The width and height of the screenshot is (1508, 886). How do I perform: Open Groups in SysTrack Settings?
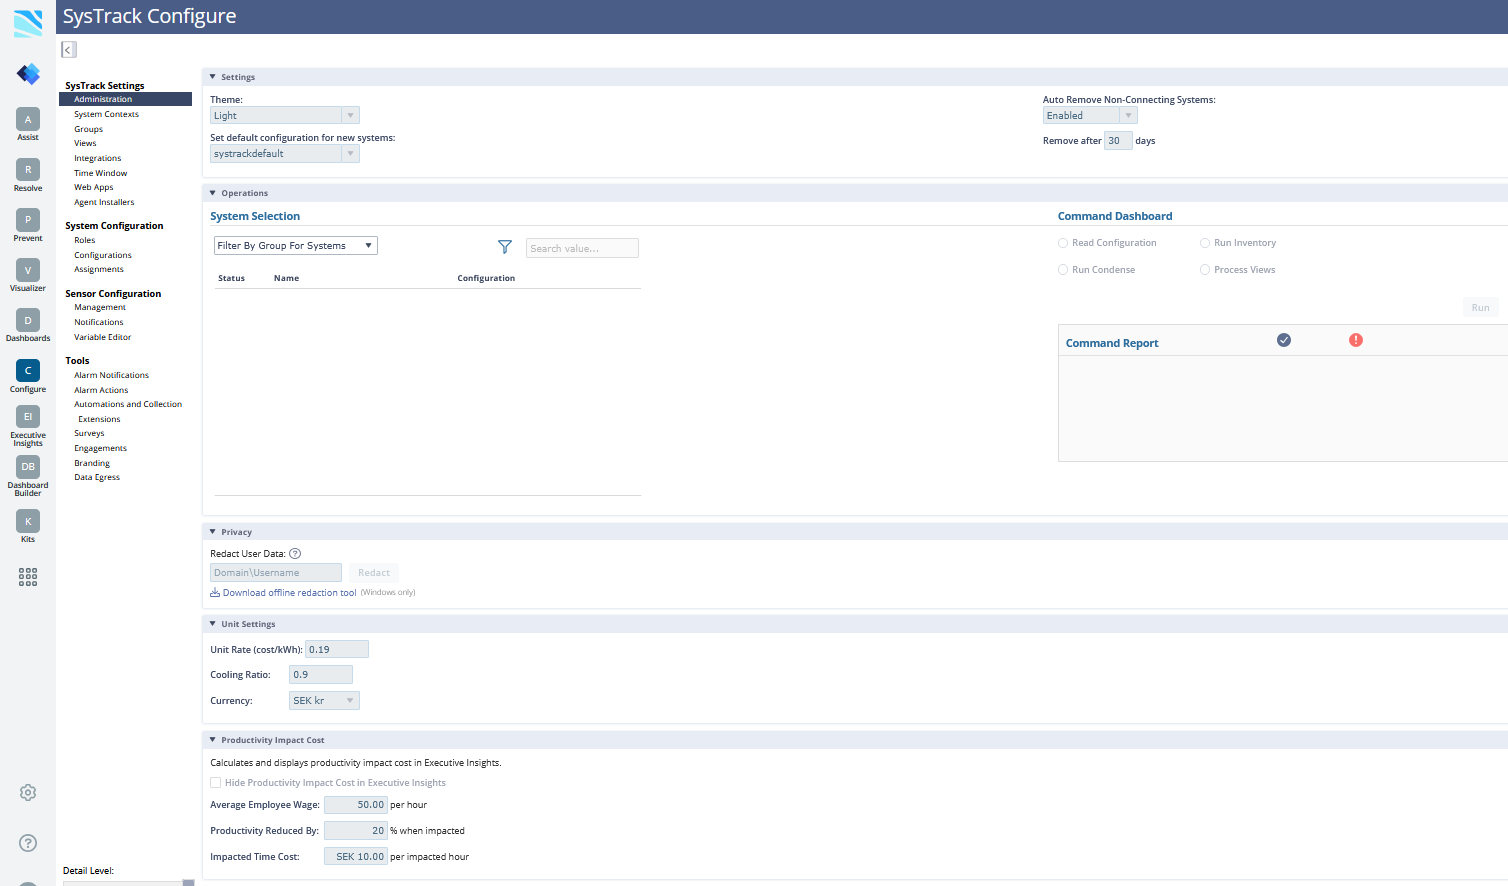tap(88, 129)
